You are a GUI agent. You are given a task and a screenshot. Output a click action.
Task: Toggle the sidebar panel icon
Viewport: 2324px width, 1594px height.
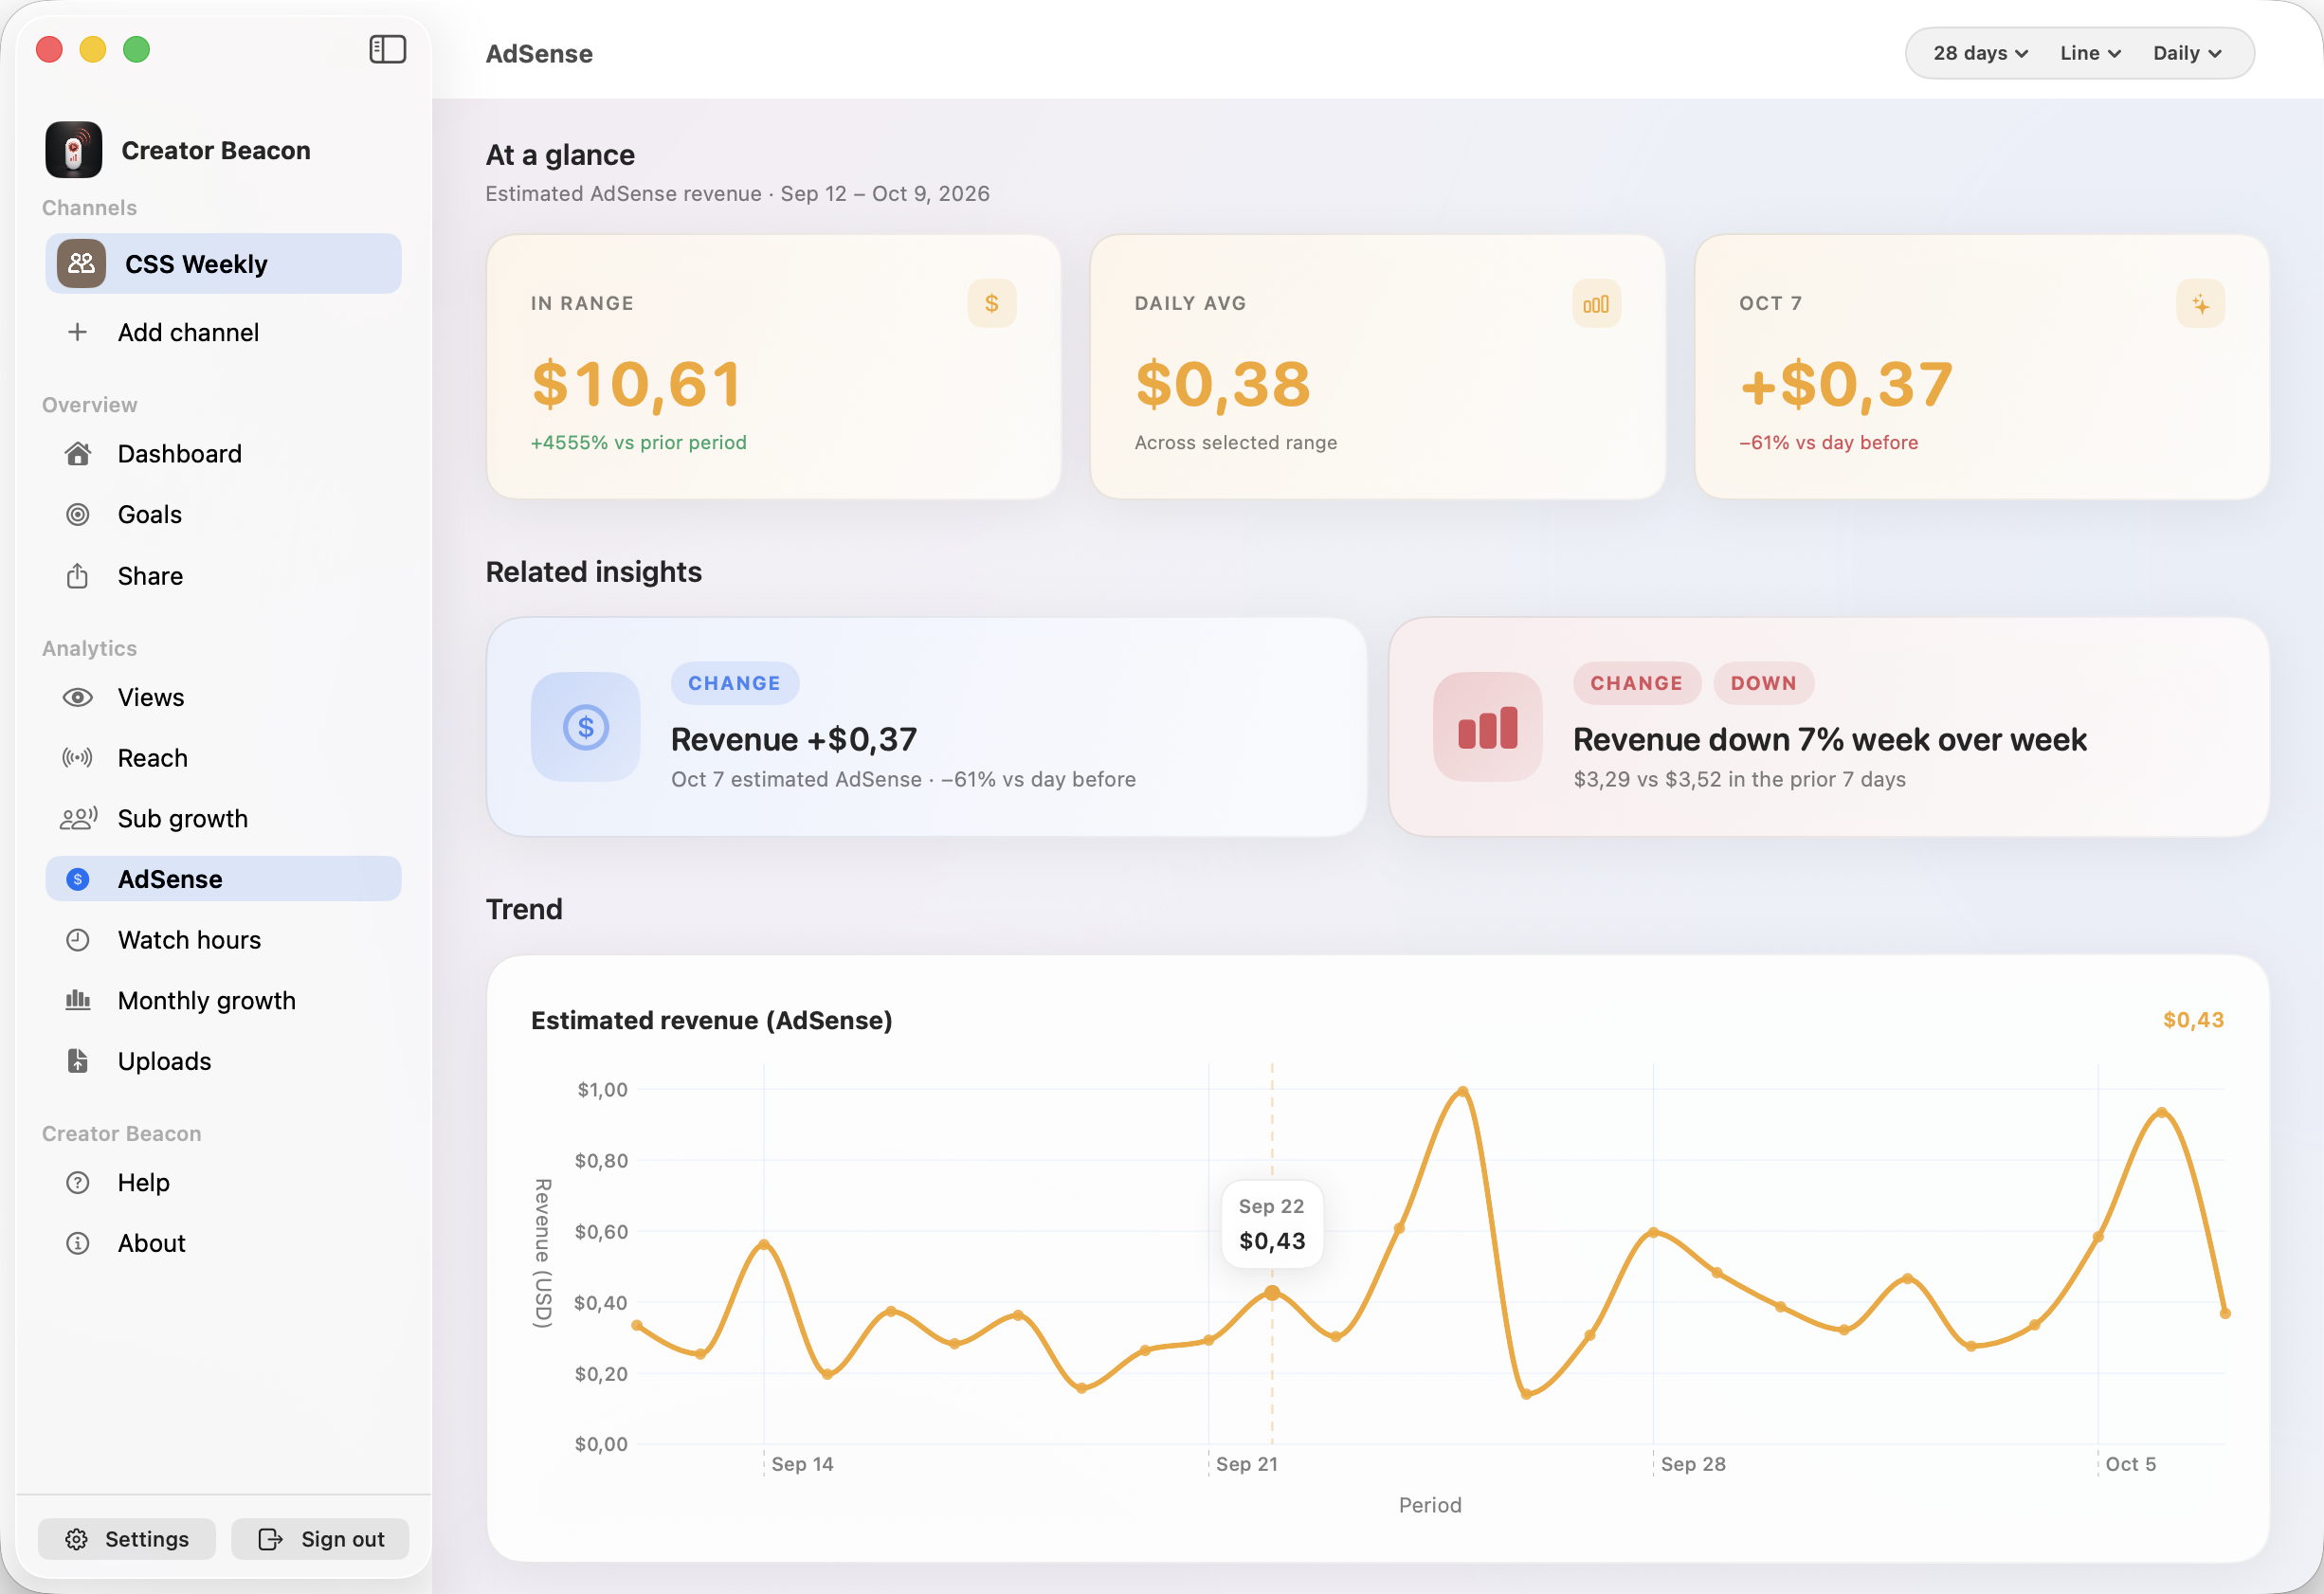[387, 49]
